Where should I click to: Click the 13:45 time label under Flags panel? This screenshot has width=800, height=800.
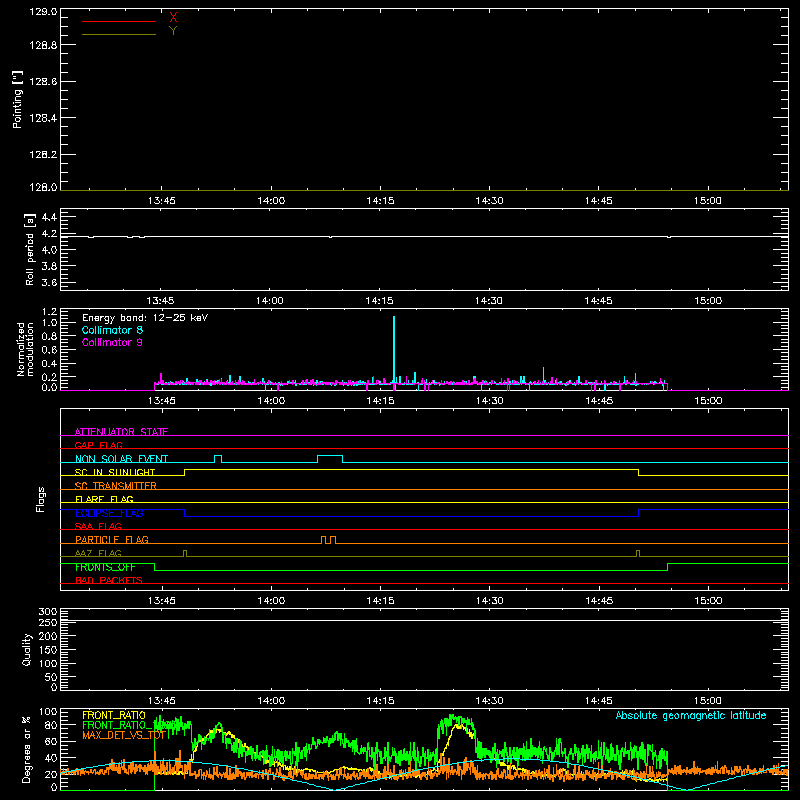(161, 601)
